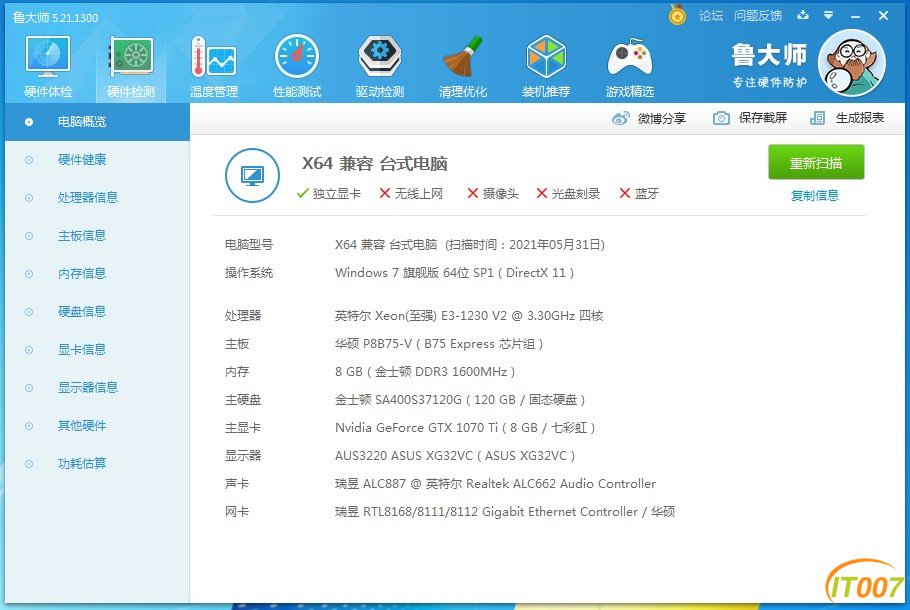This screenshot has width=910, height=610.
Task: Click the 光盘刻录 status indicator
Action: (x=568, y=194)
